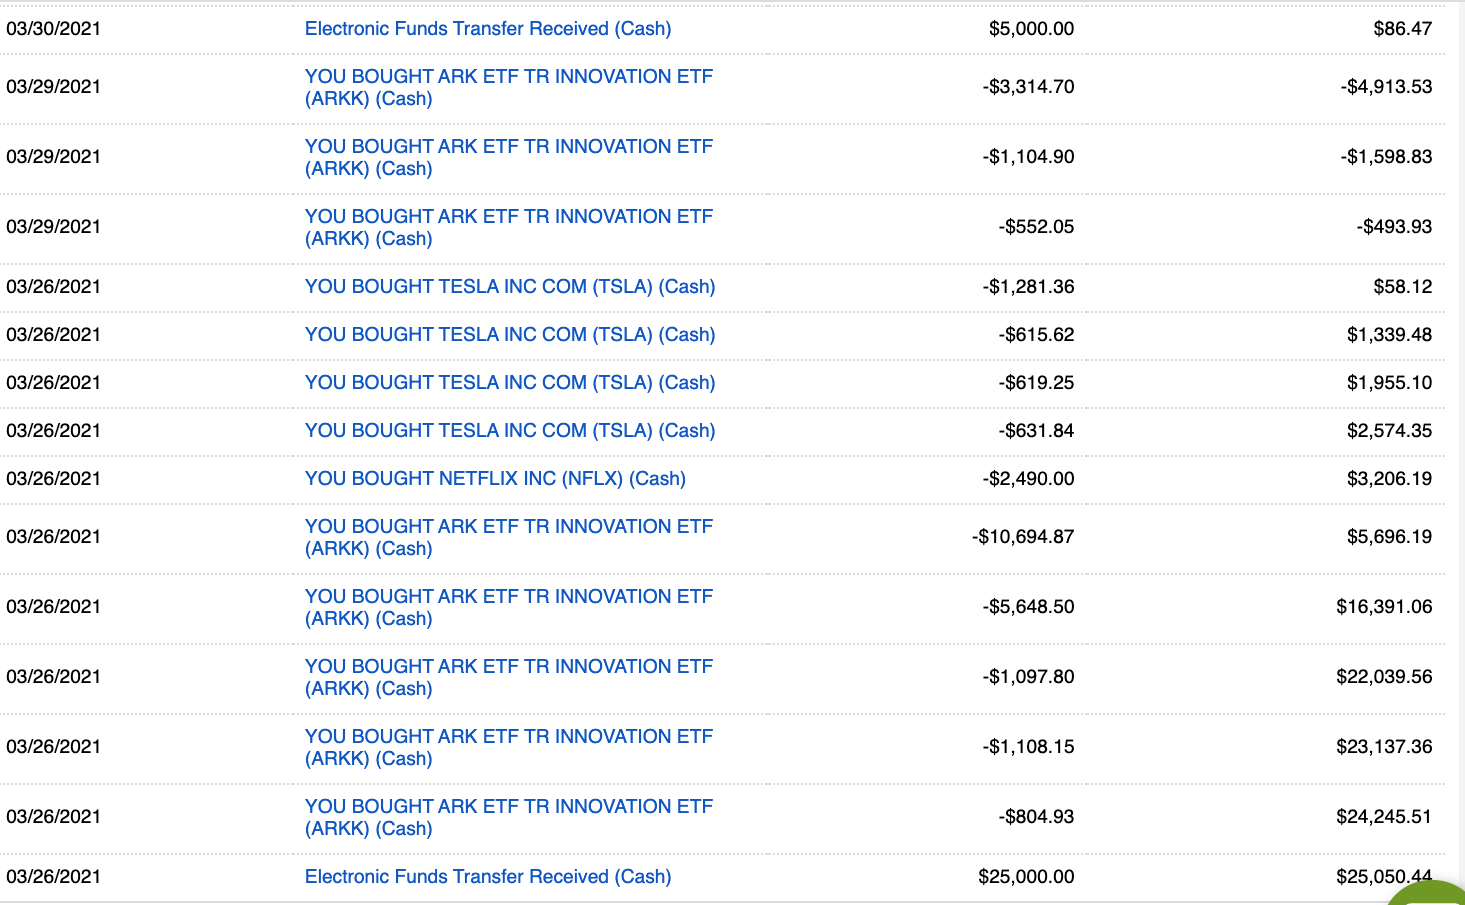Select the $16,391.06 cash balance value
Screen dimensions: 1465x905
[1384, 607]
